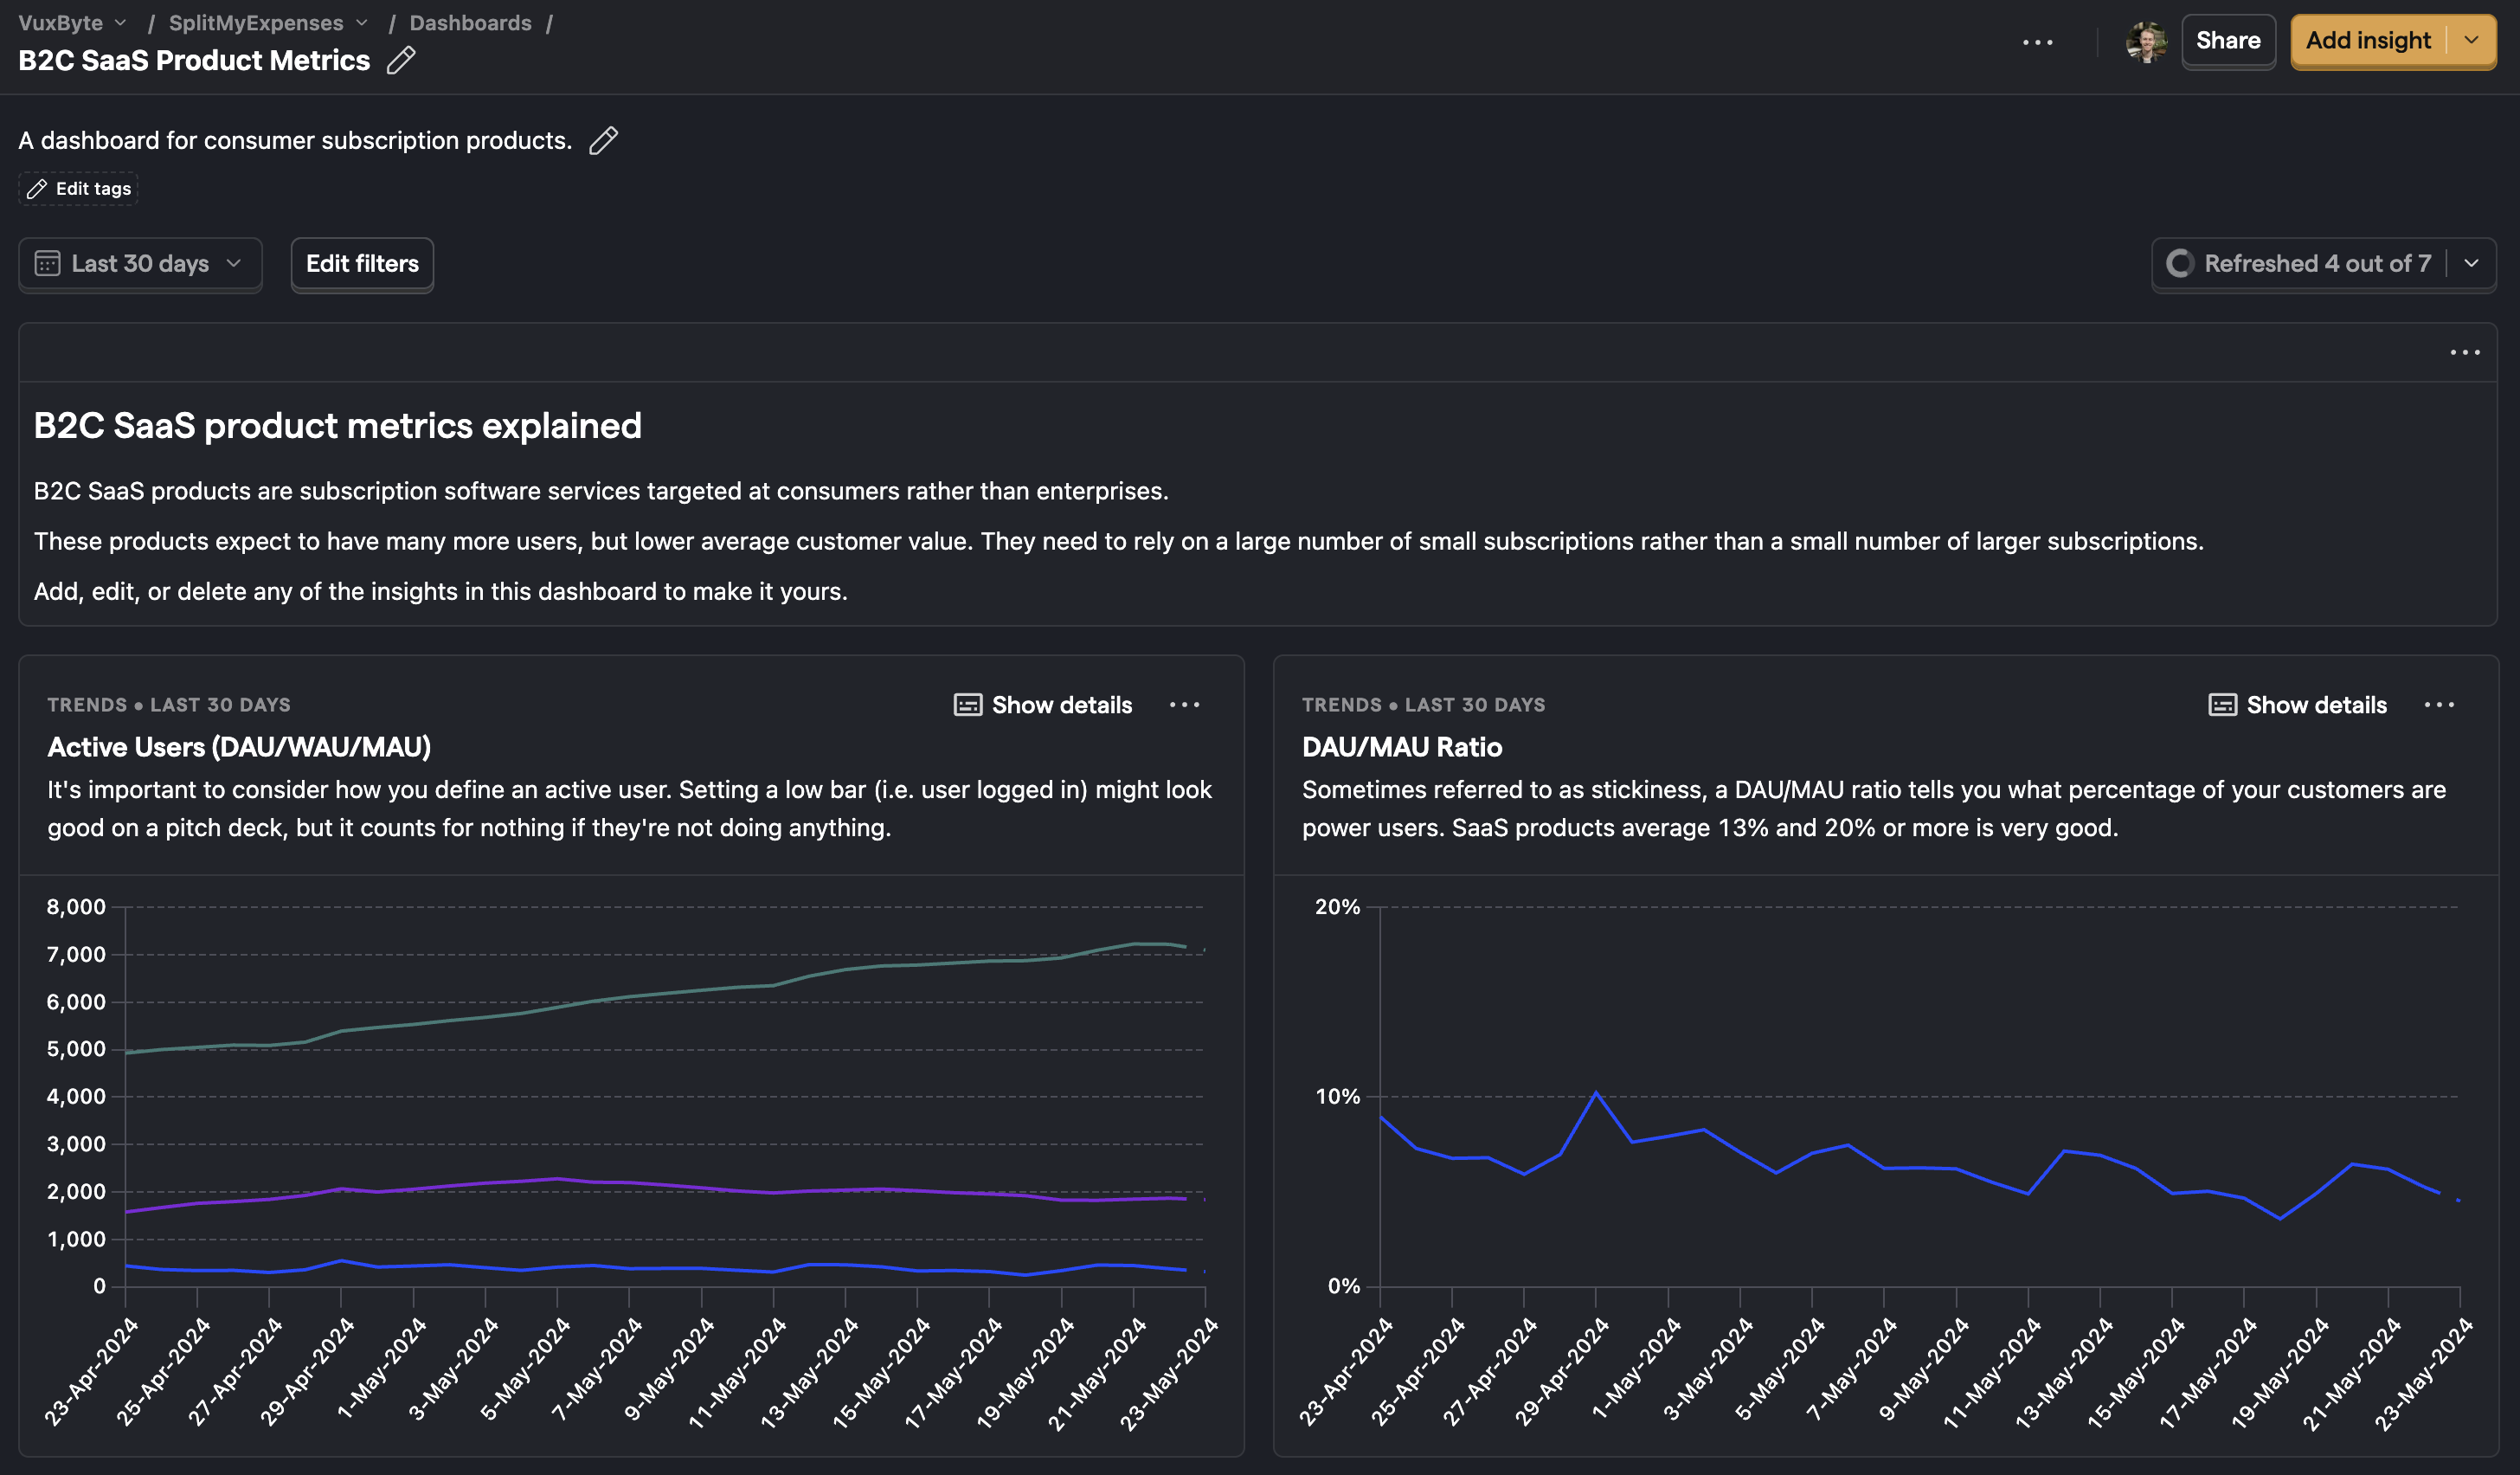2520x1475 pixels.
Task: Click the DAU/MAU ratio peak near 29-Apr-2024
Action: point(1596,1093)
